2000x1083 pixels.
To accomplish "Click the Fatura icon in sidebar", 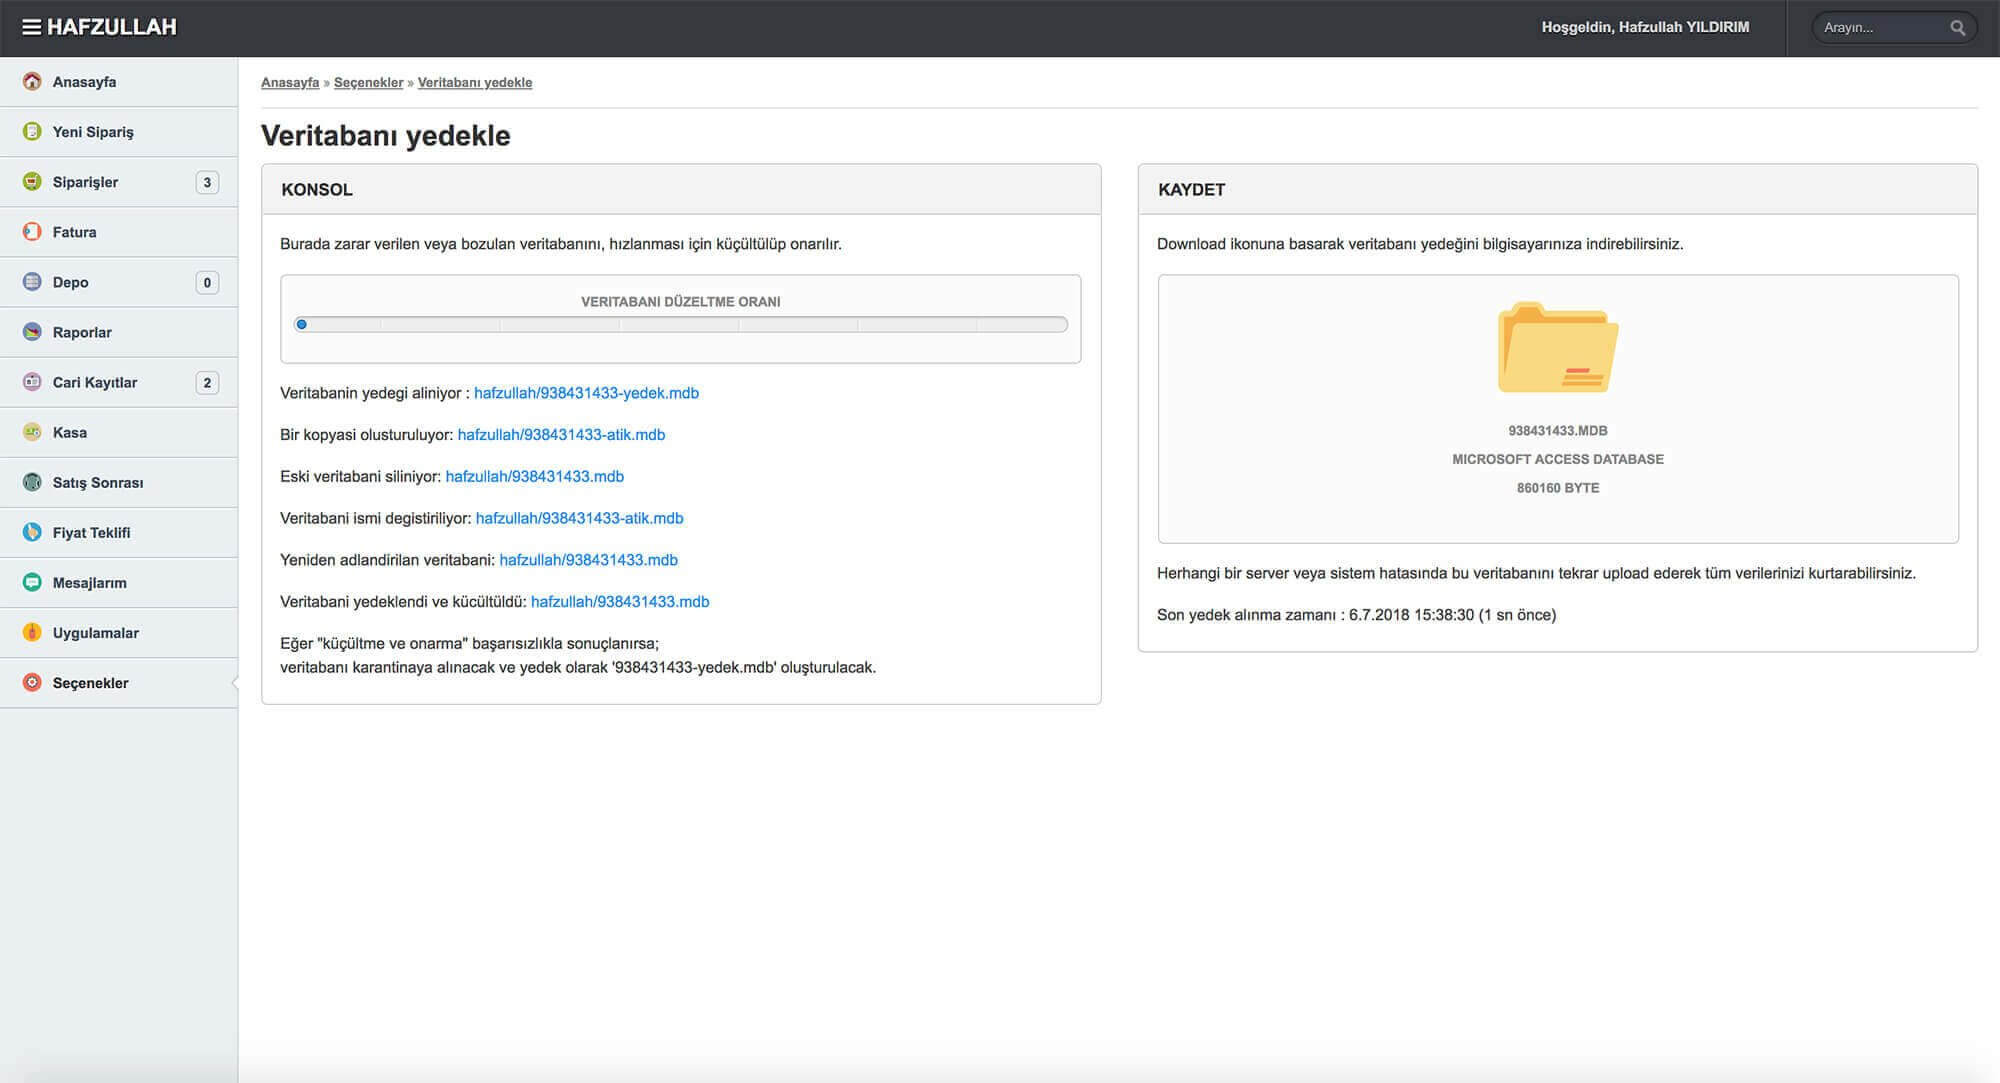I will [x=32, y=231].
